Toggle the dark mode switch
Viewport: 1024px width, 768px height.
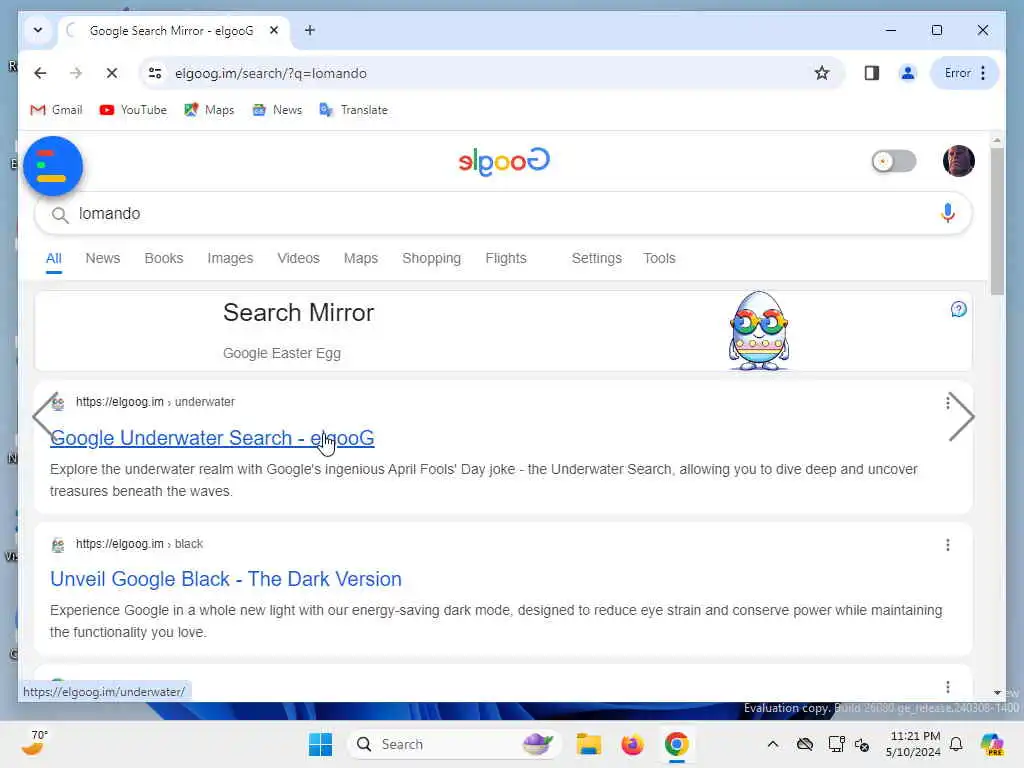[893, 161]
